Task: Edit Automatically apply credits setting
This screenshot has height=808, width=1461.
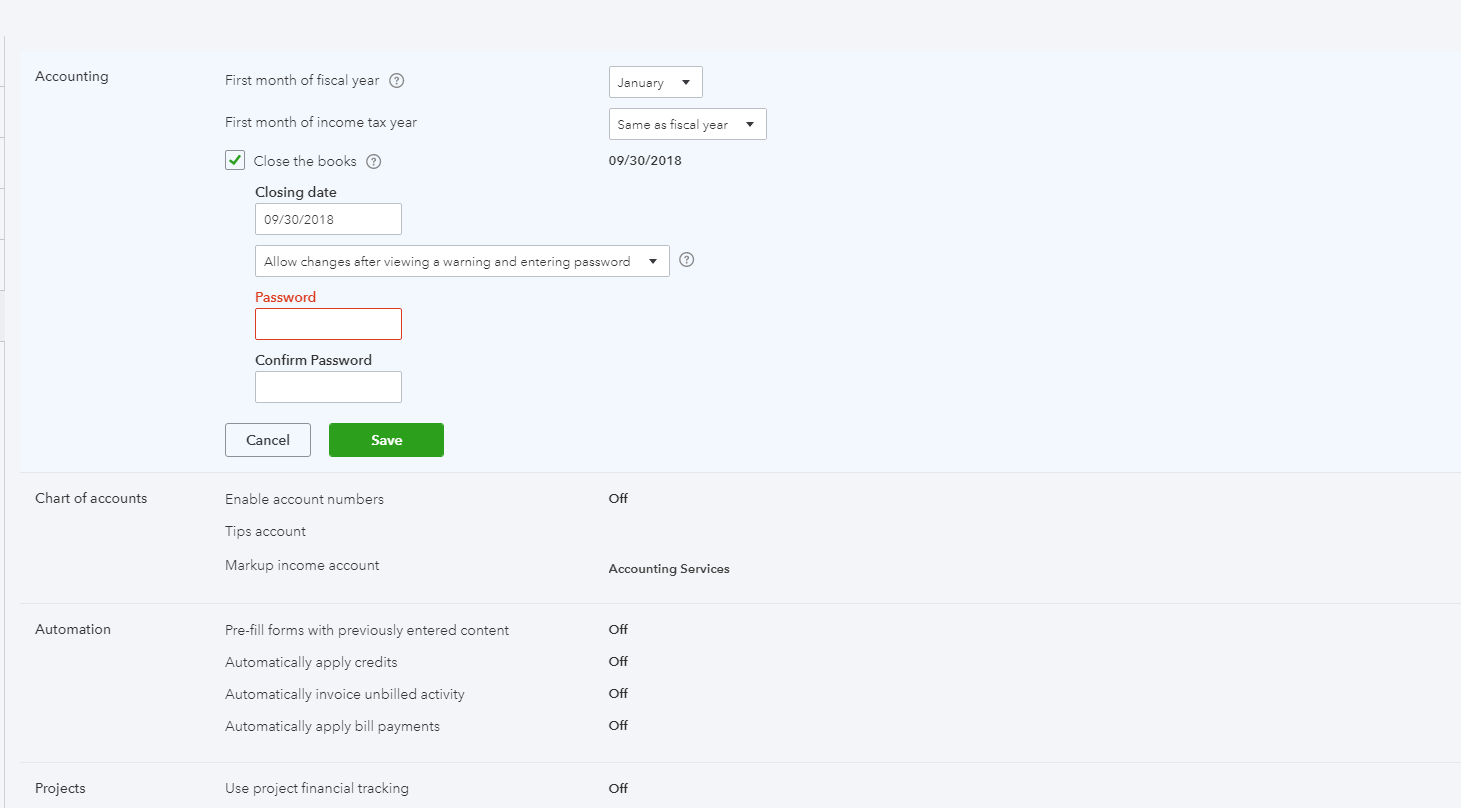Action: (x=311, y=662)
